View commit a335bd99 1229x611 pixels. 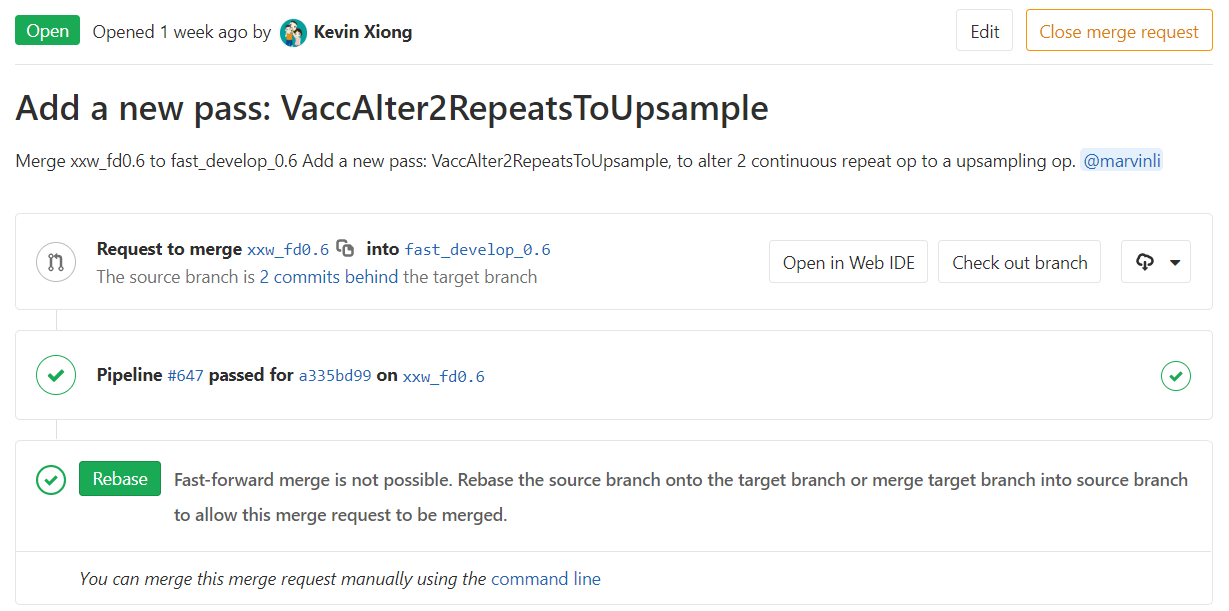tap(335, 376)
